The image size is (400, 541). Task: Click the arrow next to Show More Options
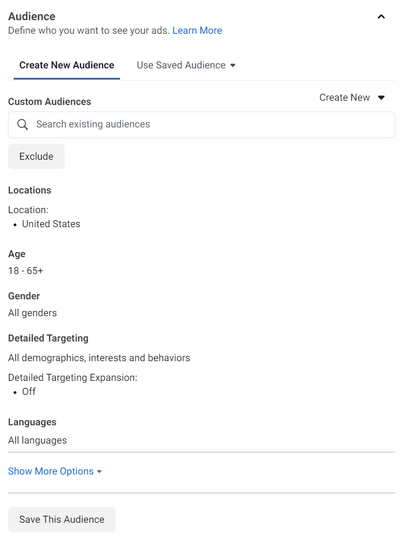point(99,472)
